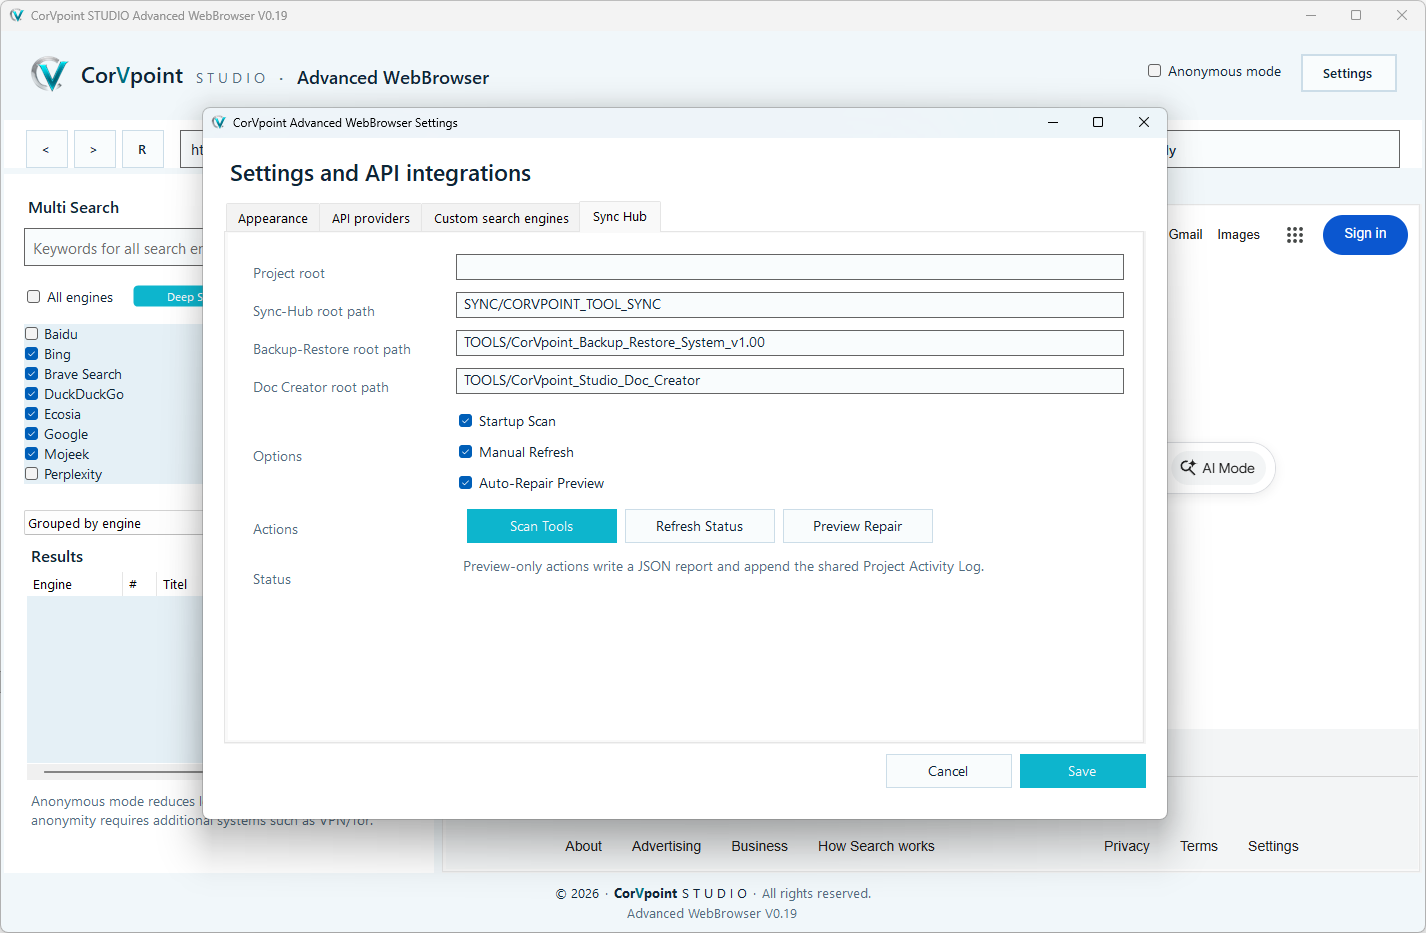The image size is (1426, 933).
Task: Uncheck DuckDuckGo engine
Action: 32,394
